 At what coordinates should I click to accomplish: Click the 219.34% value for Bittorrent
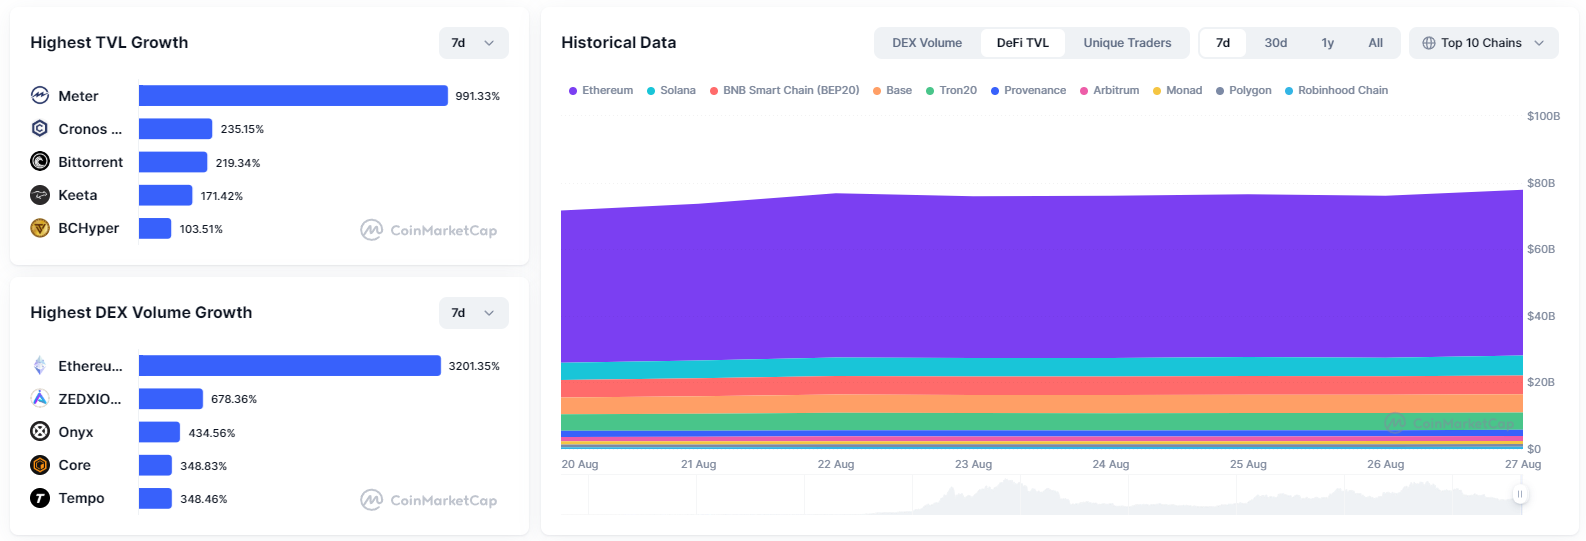[x=238, y=163]
